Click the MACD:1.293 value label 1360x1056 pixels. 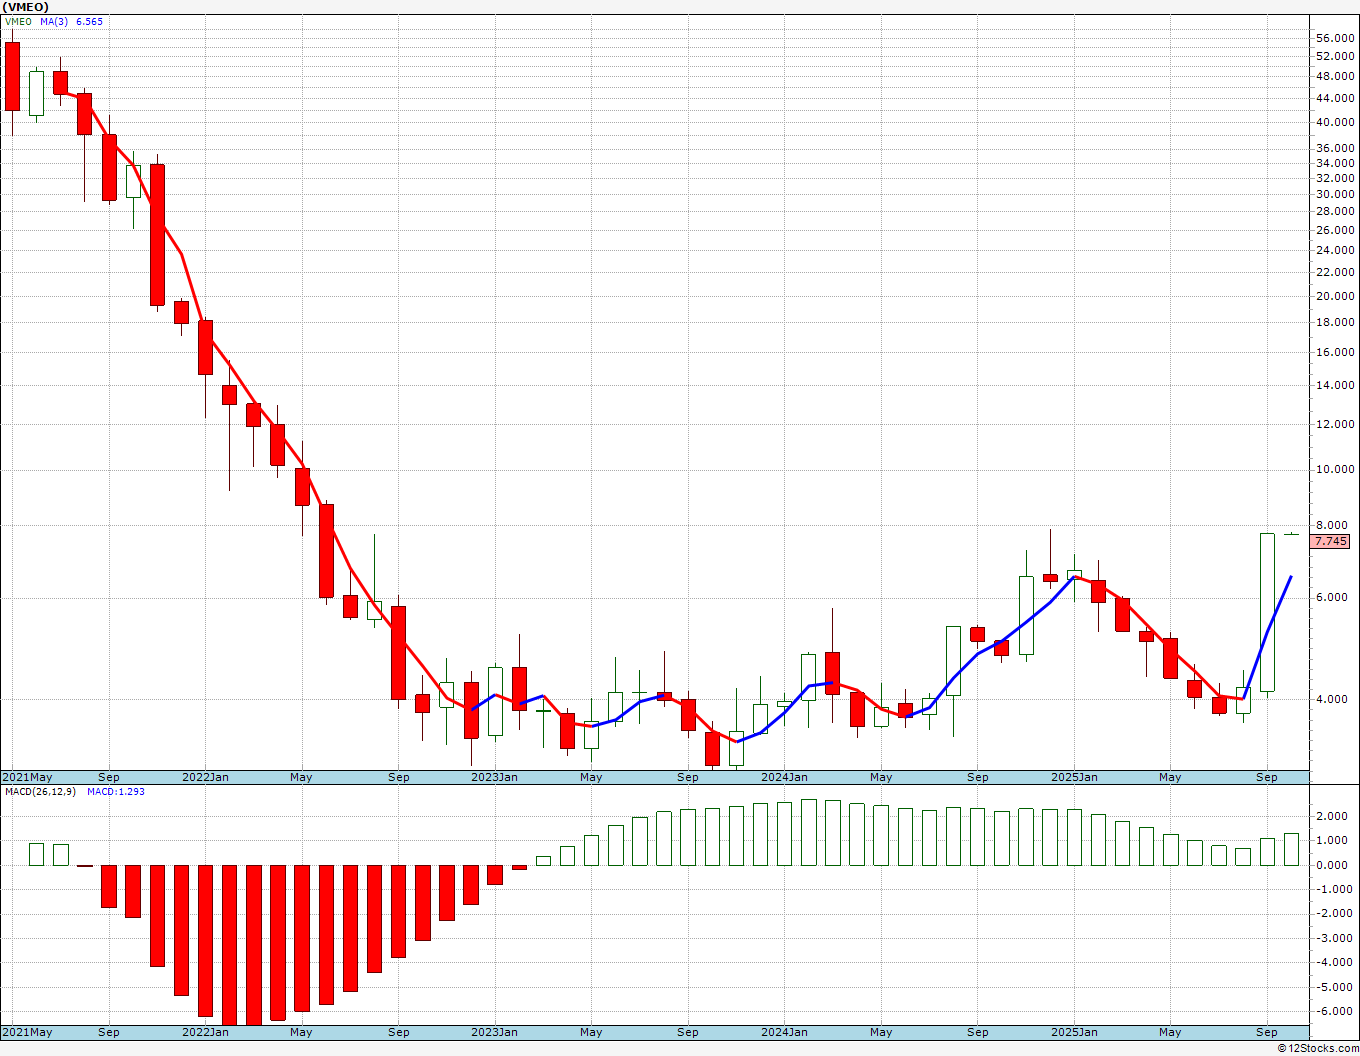point(116,791)
